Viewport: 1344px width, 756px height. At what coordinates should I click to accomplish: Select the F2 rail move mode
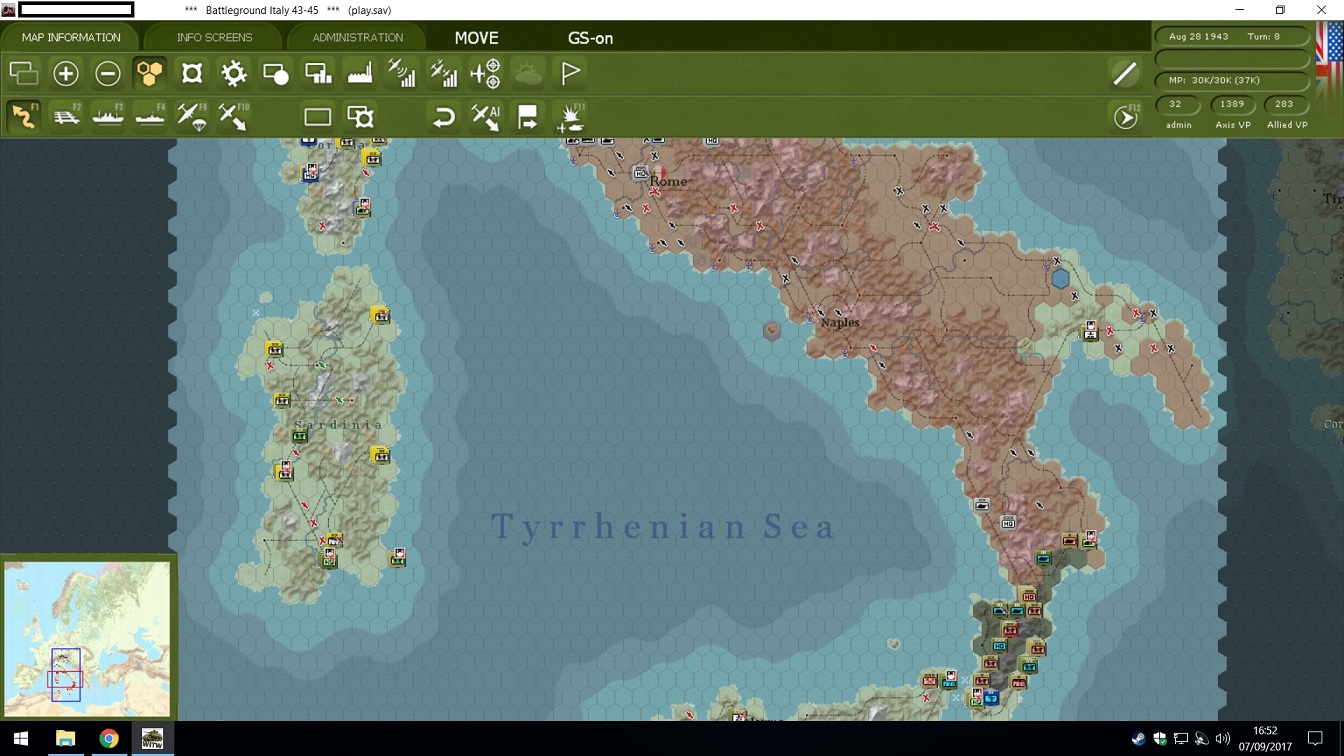pos(66,116)
